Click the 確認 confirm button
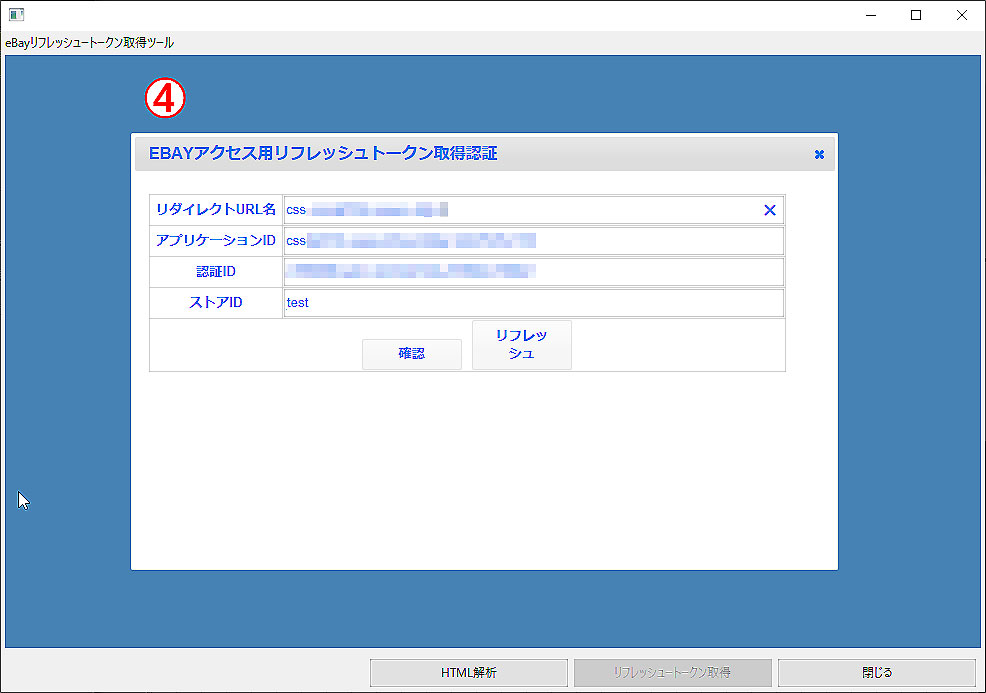The image size is (986, 693). pos(412,354)
